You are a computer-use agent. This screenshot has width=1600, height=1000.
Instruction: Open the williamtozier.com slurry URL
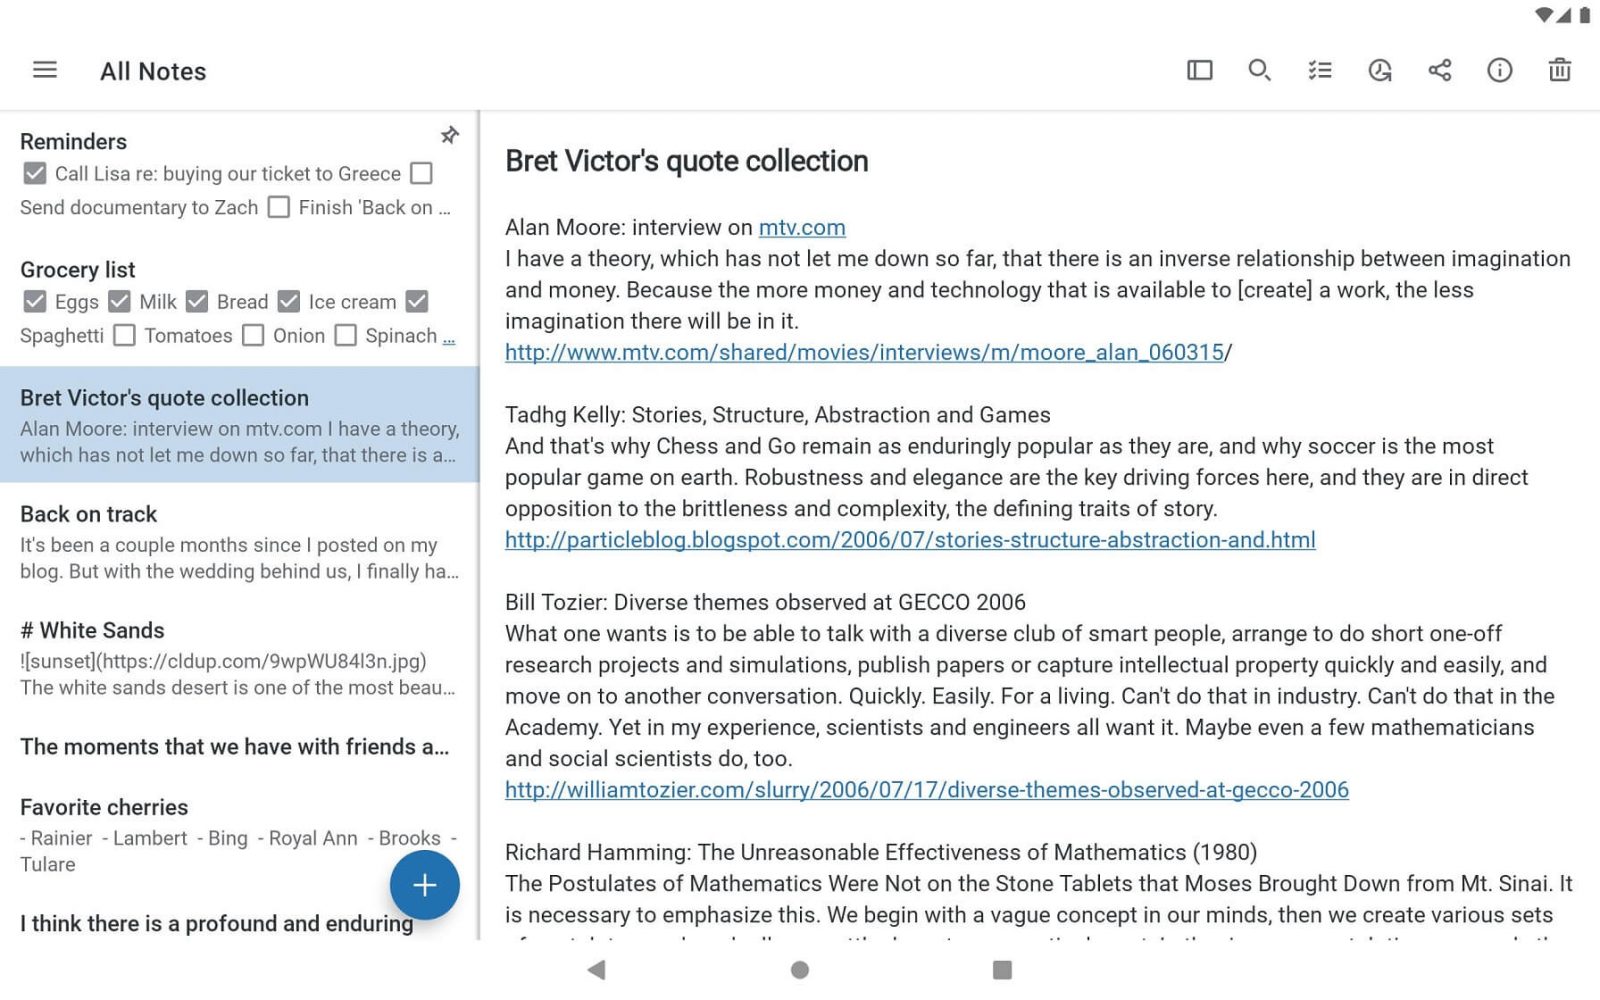927,790
